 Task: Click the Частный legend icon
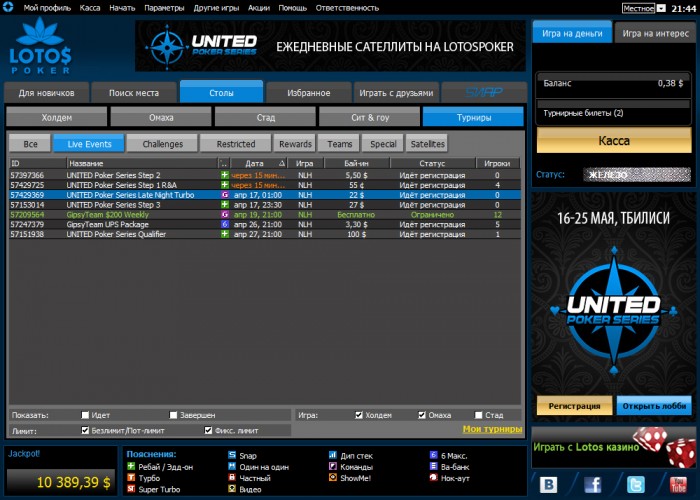pos(232,478)
